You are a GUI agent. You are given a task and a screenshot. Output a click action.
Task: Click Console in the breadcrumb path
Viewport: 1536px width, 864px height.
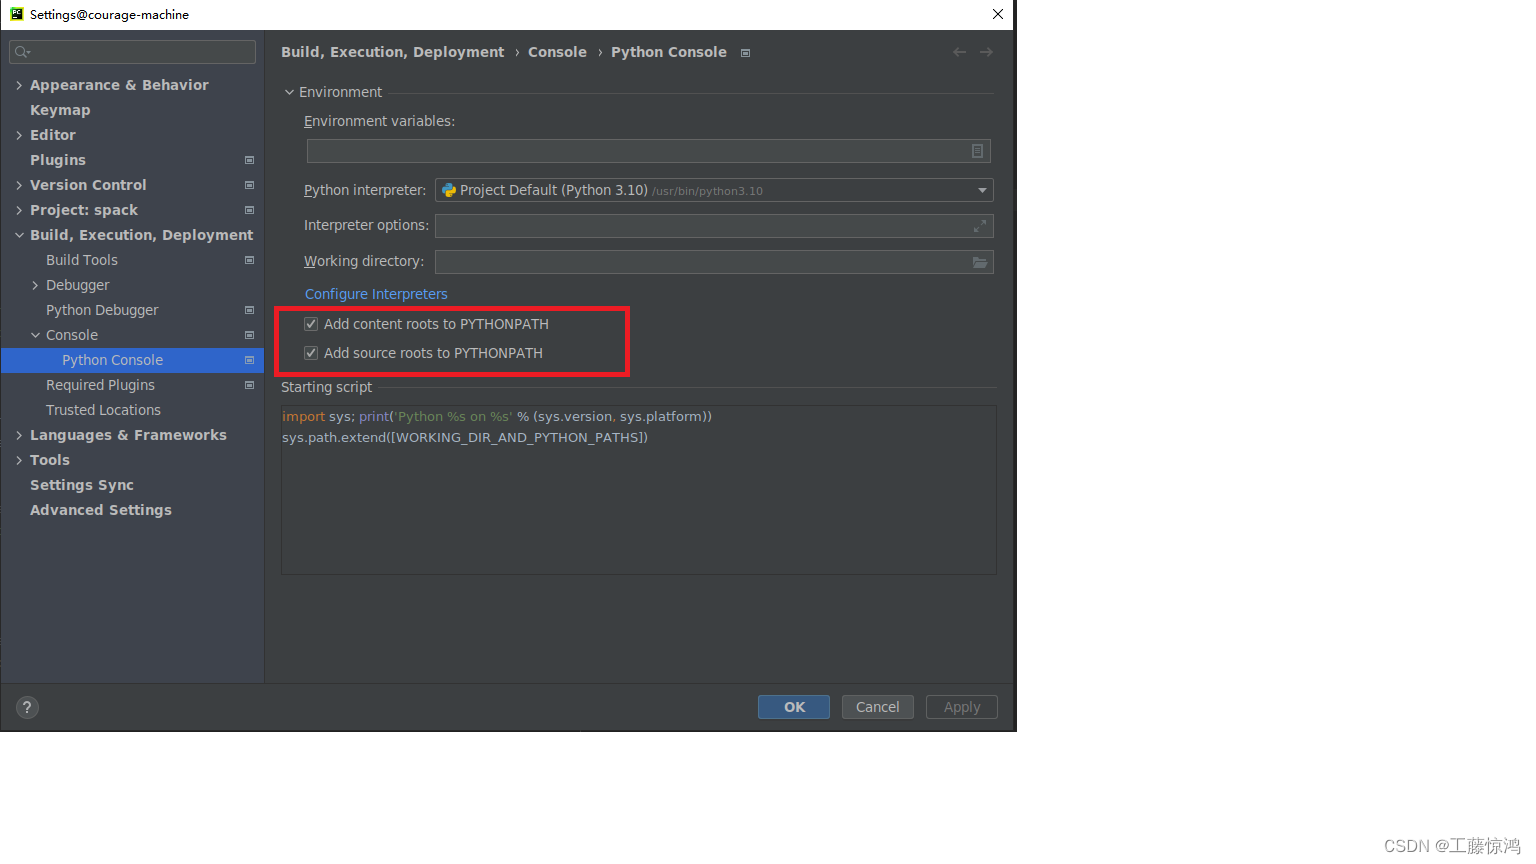click(557, 52)
